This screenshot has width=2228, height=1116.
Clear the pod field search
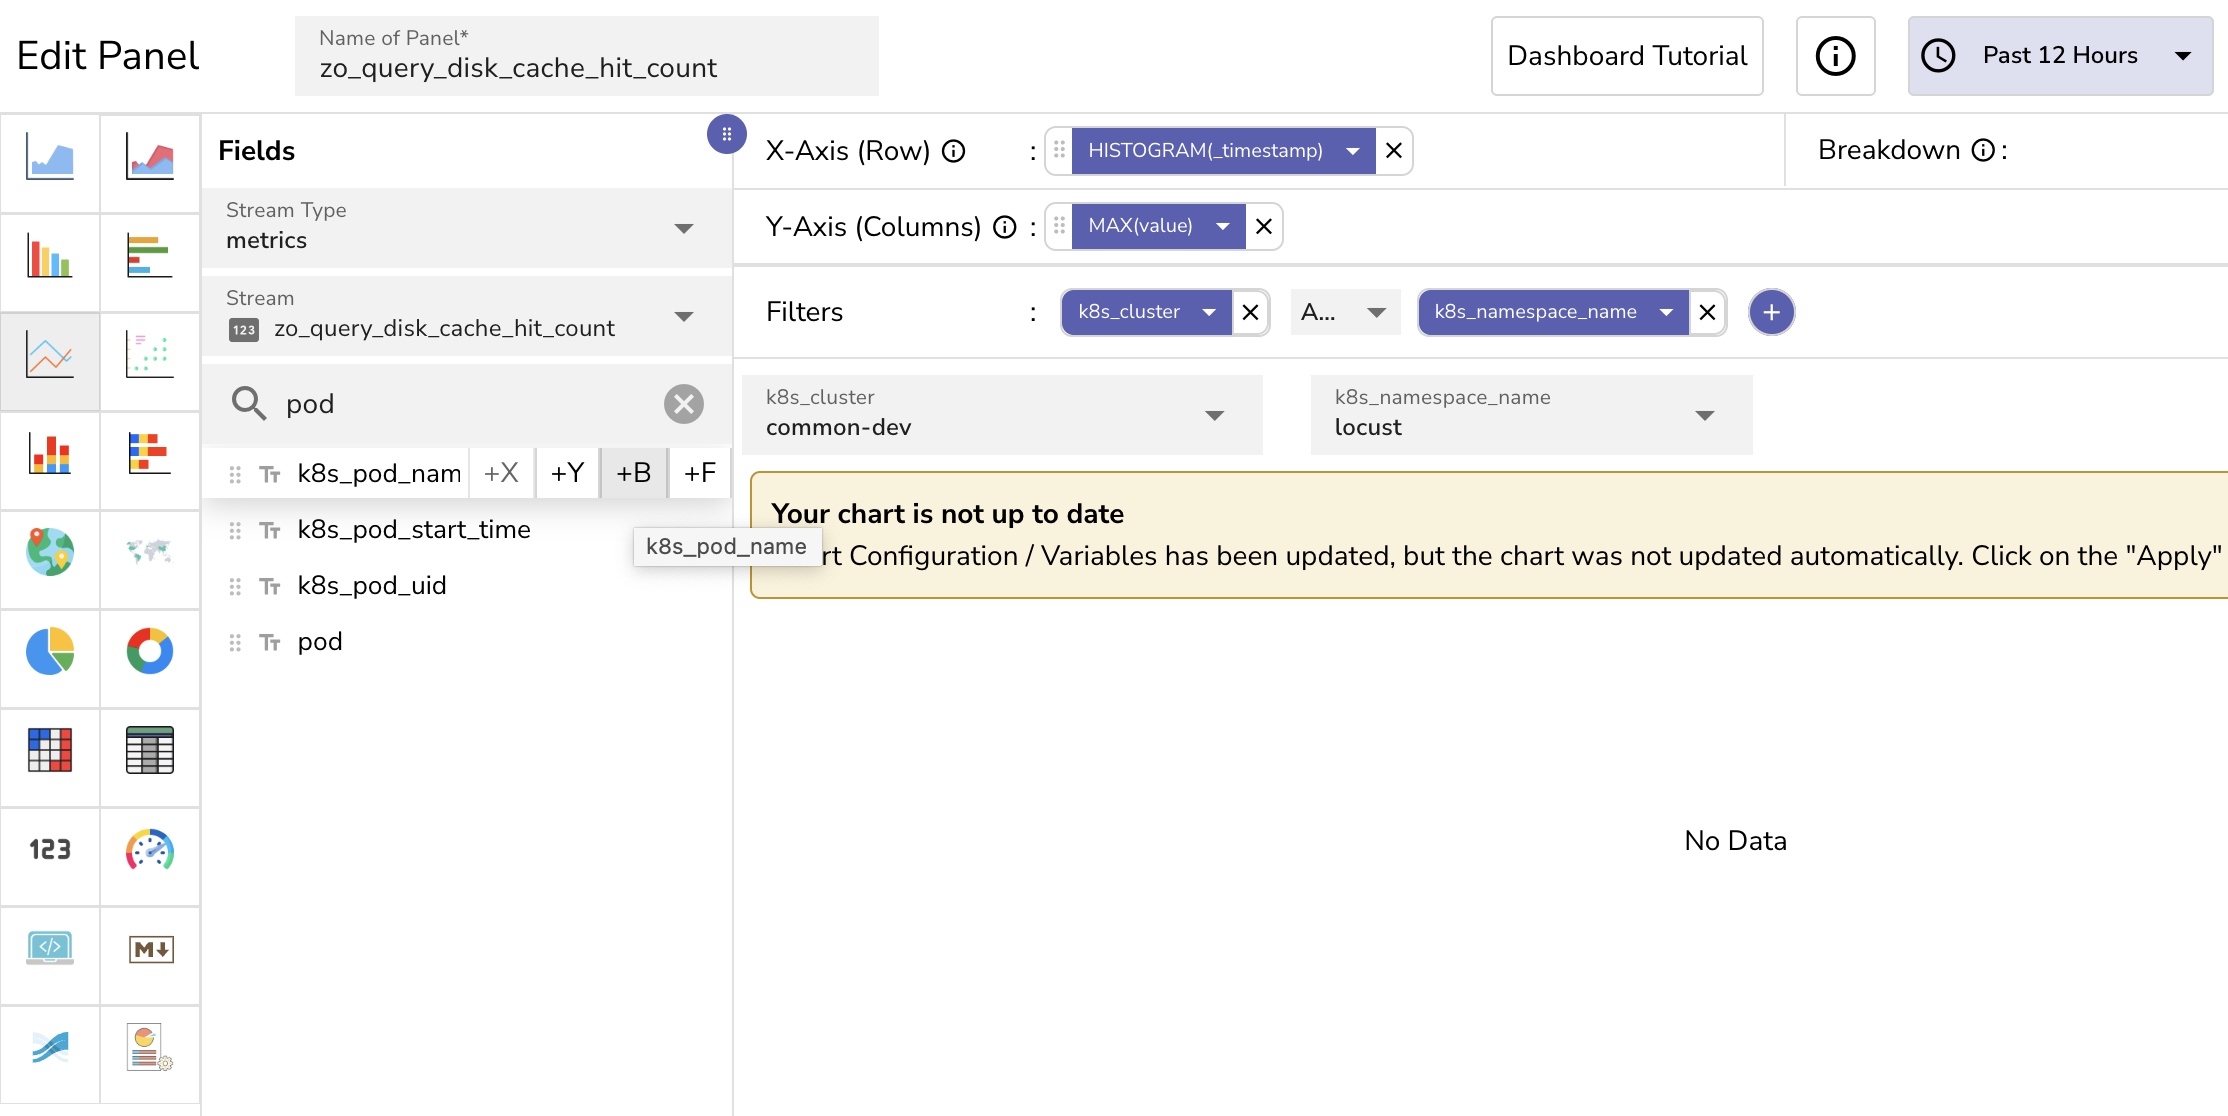point(684,404)
